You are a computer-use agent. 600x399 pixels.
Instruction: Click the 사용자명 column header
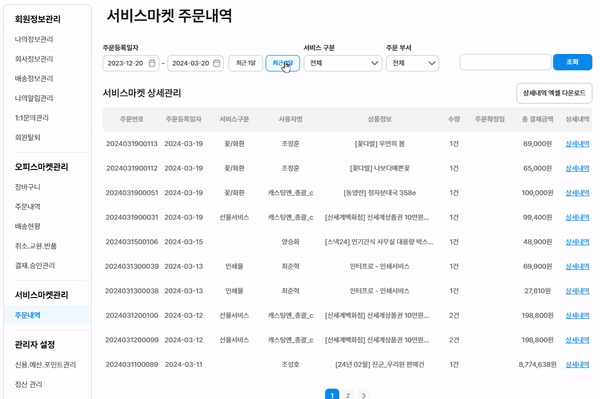point(290,119)
